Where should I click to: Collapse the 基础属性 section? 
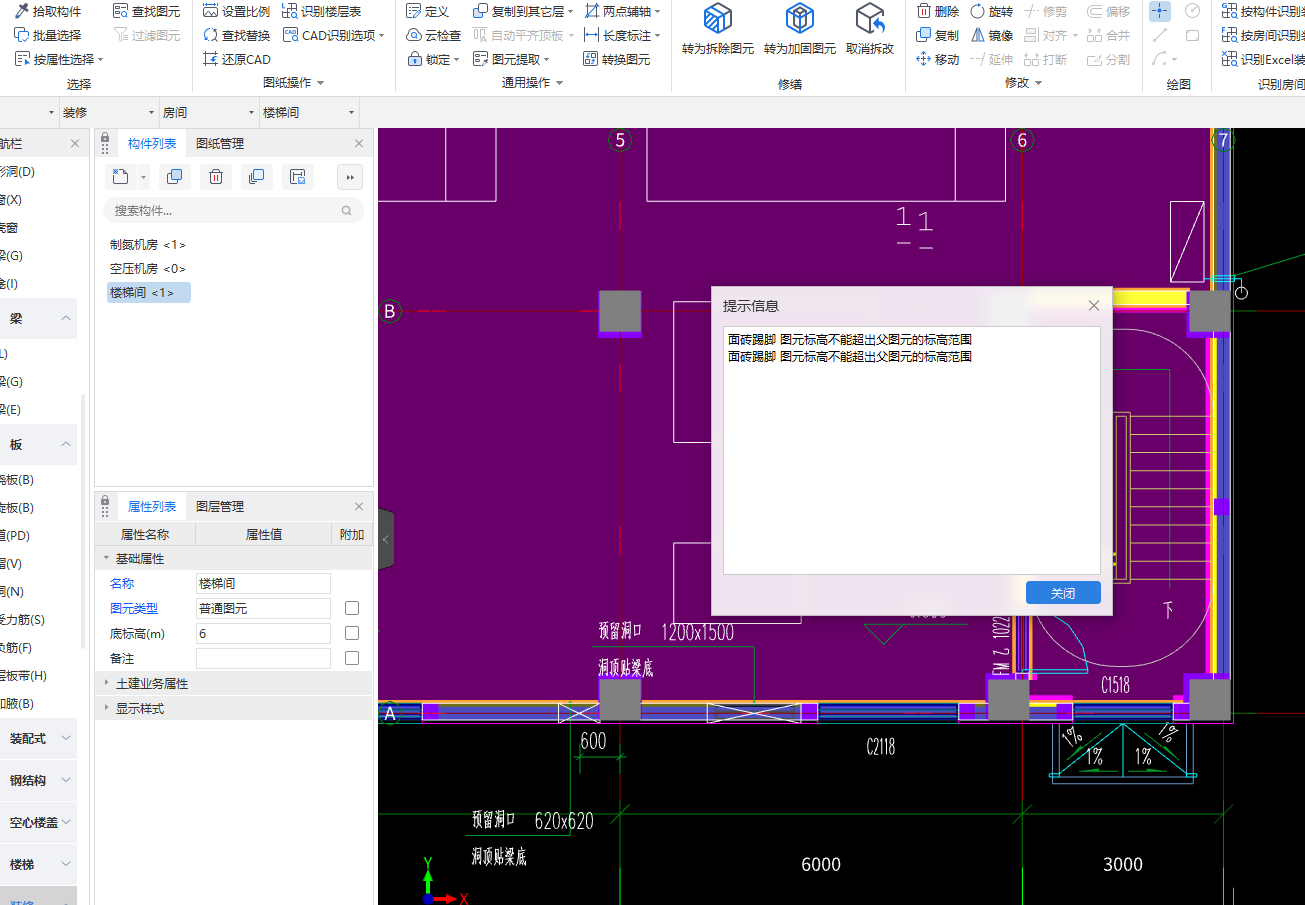coord(107,558)
